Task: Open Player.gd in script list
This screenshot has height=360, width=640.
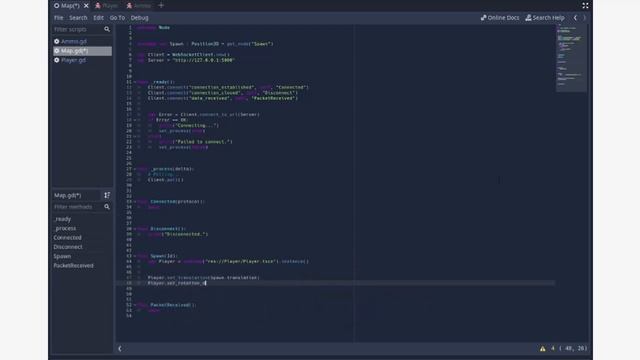Action: 82,60
